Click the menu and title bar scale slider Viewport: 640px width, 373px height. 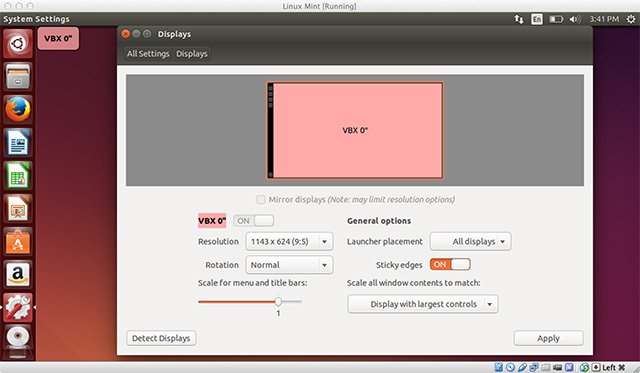pos(250,302)
